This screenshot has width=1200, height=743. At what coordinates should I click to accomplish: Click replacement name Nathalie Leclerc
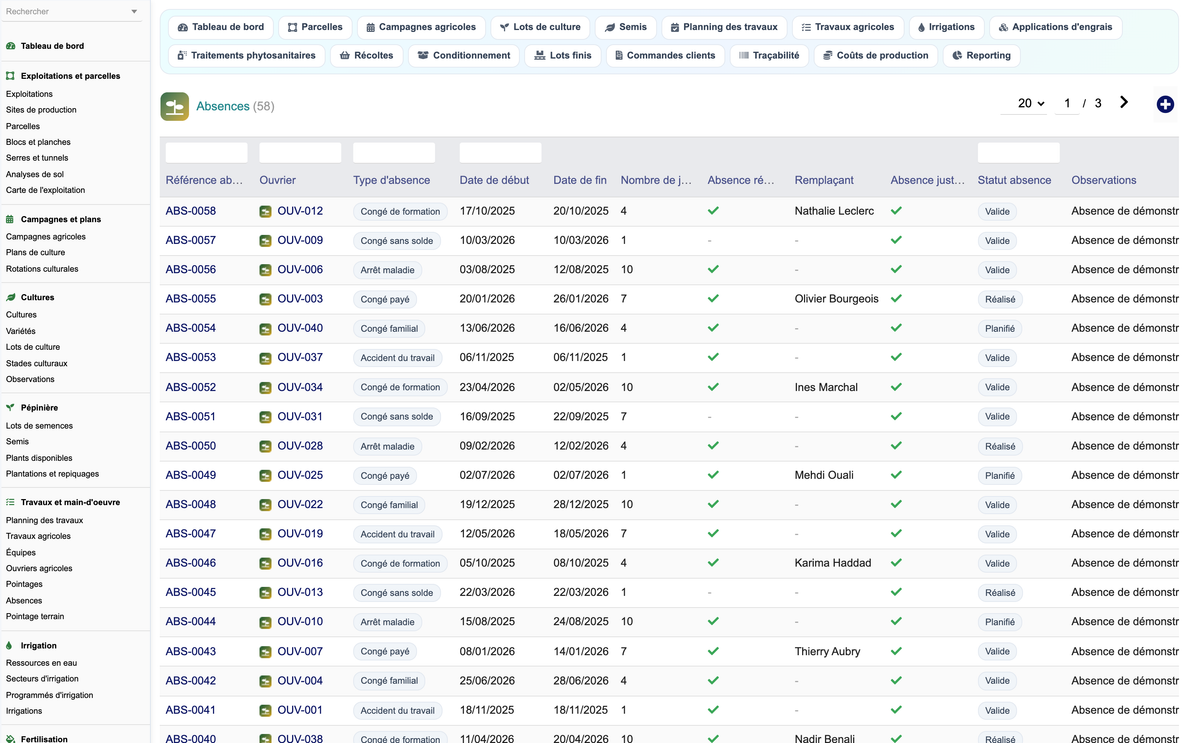(x=834, y=211)
